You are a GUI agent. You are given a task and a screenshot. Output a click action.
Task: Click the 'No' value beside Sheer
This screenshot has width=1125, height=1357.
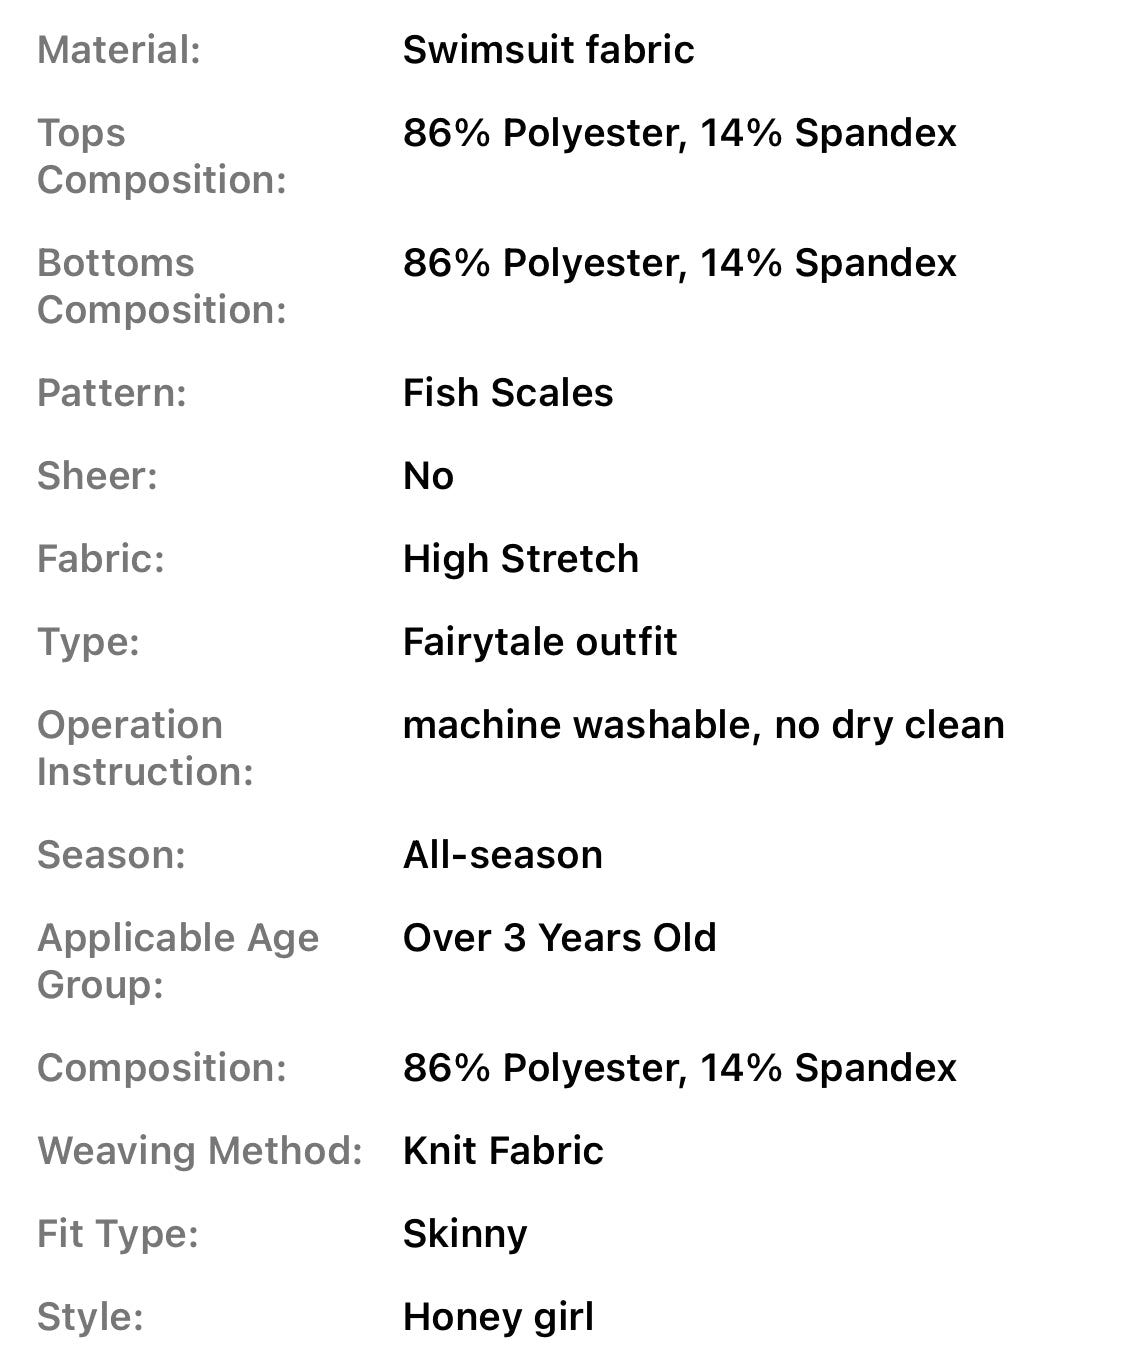(428, 476)
